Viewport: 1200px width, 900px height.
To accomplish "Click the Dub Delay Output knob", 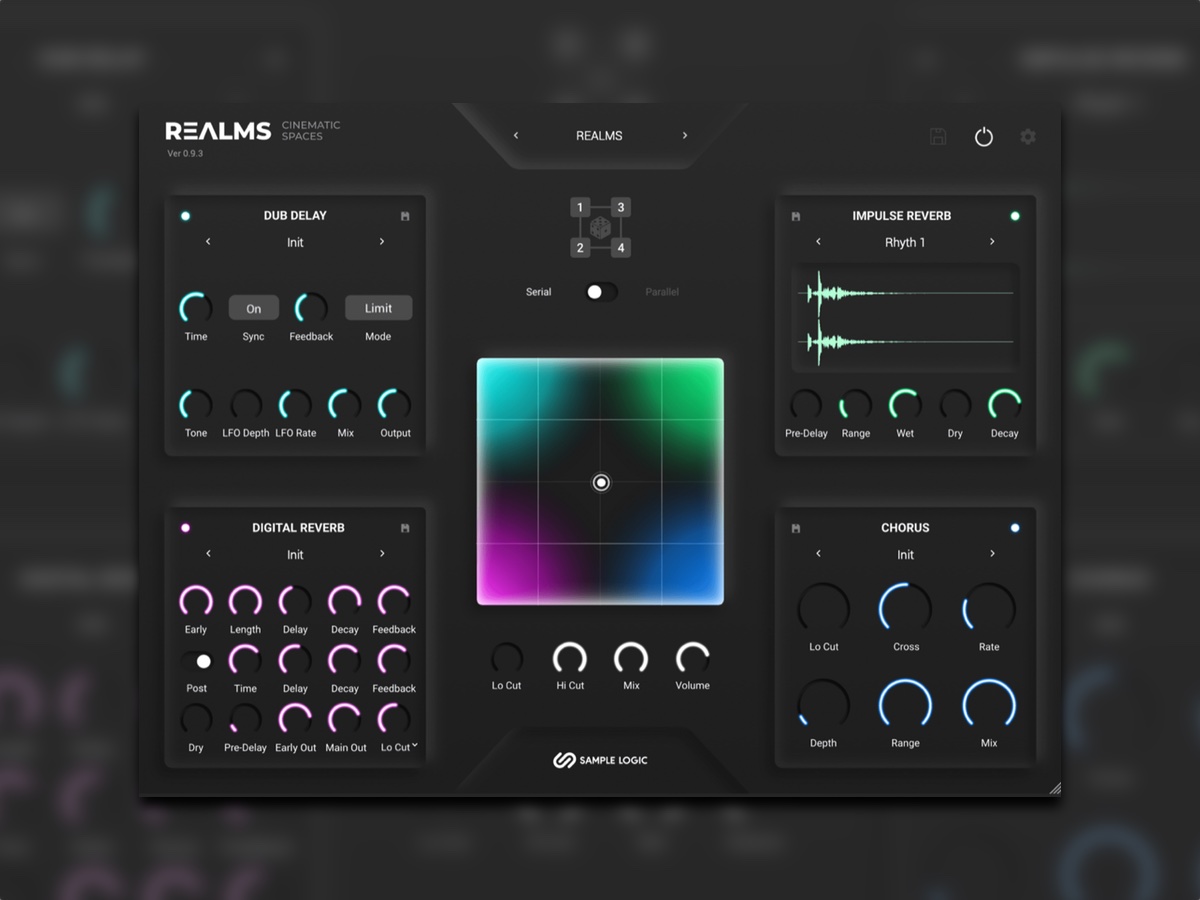I will click(395, 405).
